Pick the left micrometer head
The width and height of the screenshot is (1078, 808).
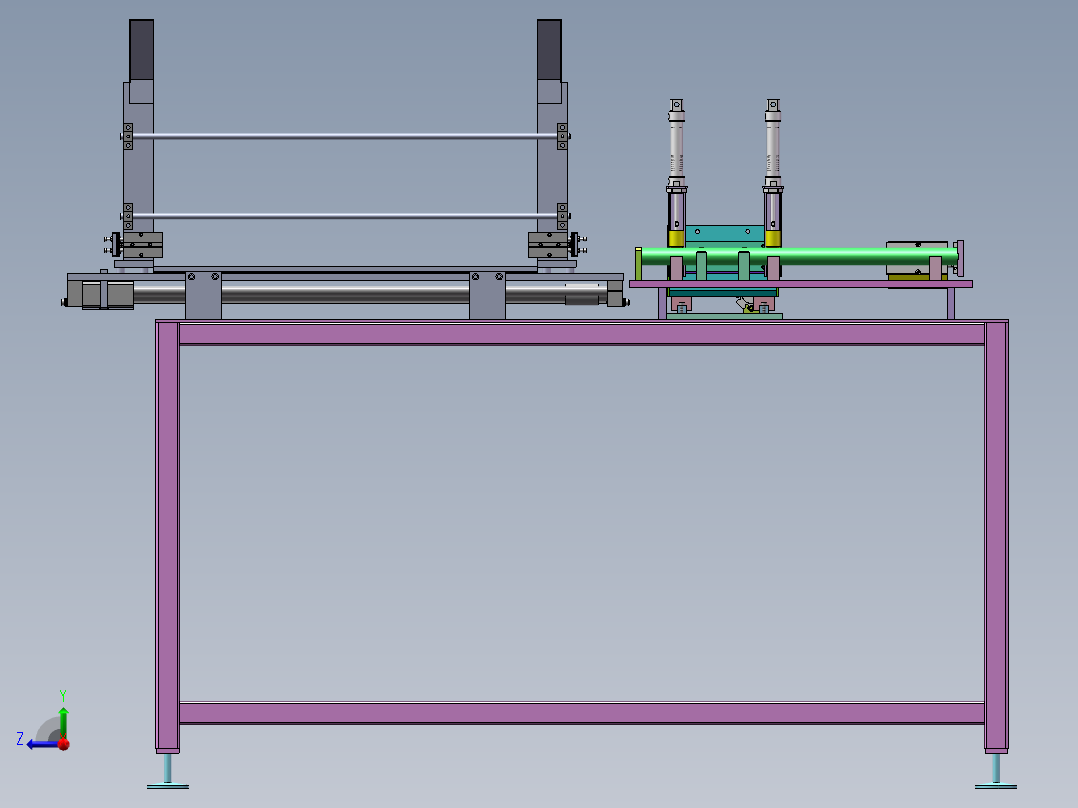[x=676, y=141]
